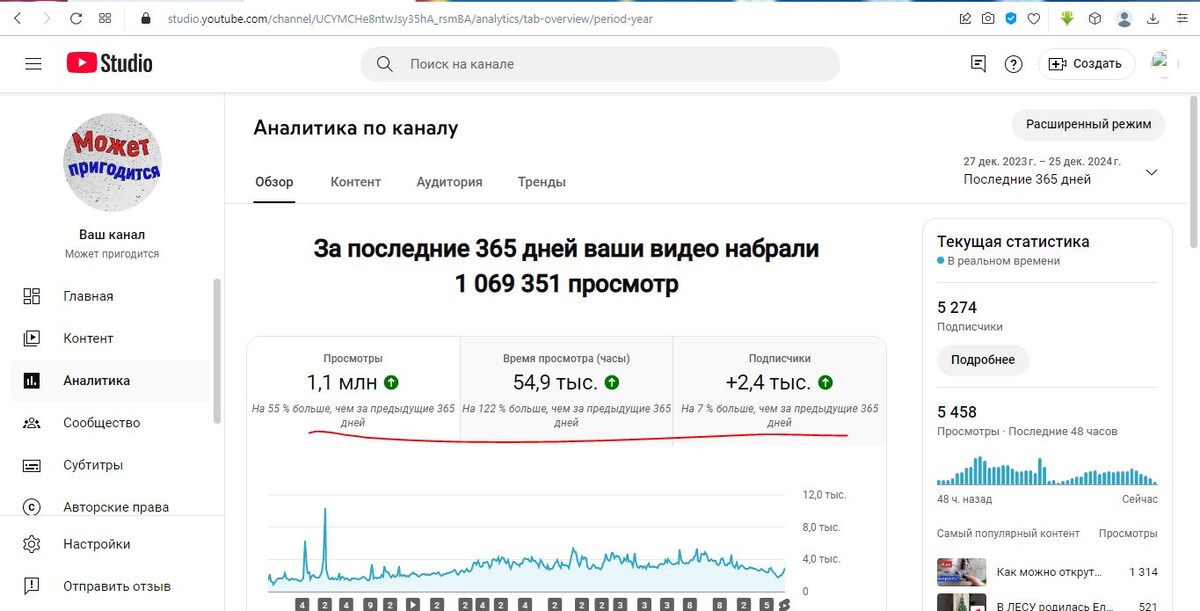Toggle the sidebar with the hamburger menu
Screen dimensions: 1200x611
[x=33, y=63]
